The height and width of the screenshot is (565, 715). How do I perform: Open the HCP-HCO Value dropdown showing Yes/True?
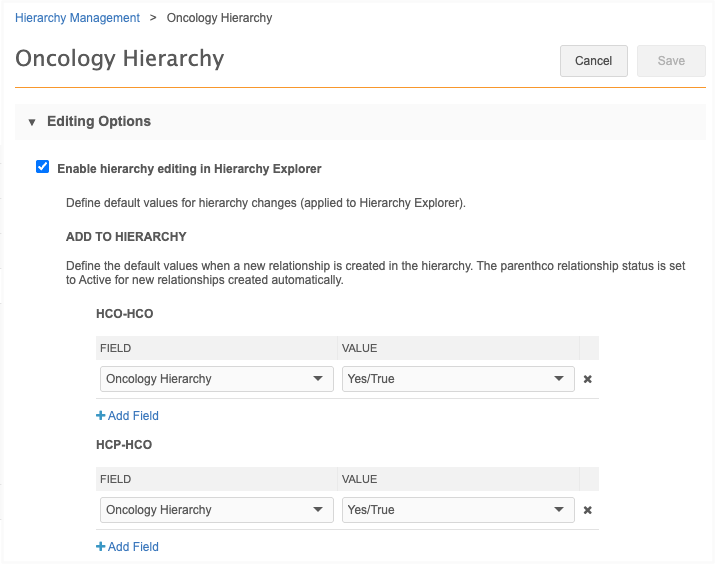point(457,510)
